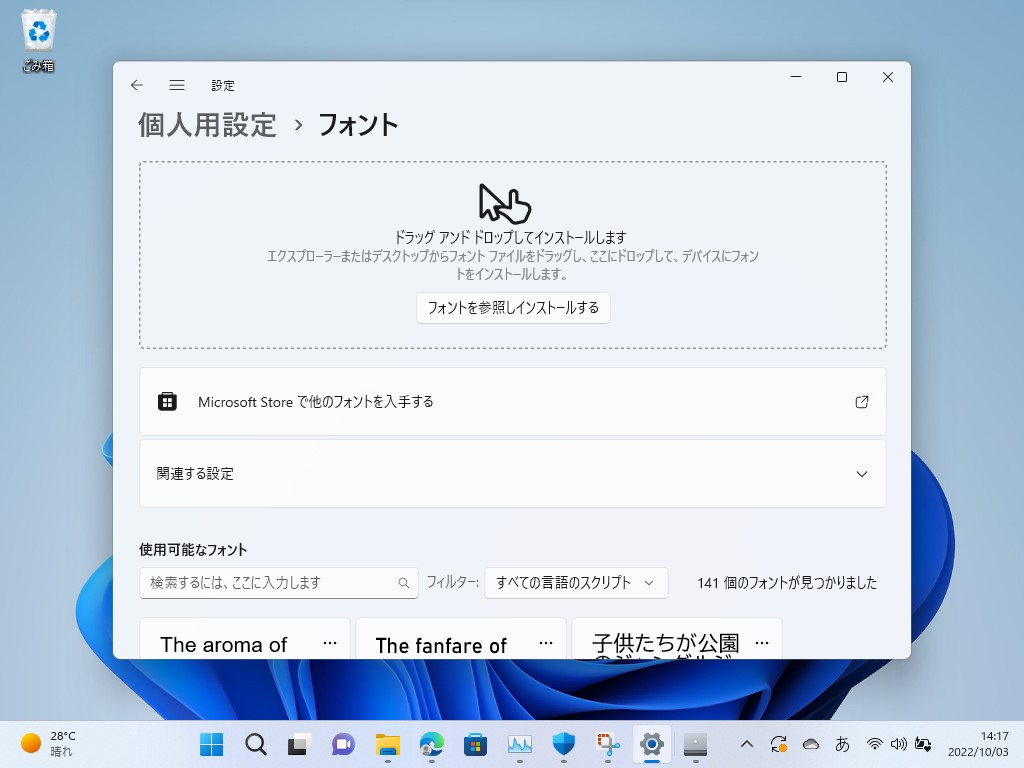Open options menu on The fanfare of font
Viewport: 1024px width, 768px height.
[546, 643]
